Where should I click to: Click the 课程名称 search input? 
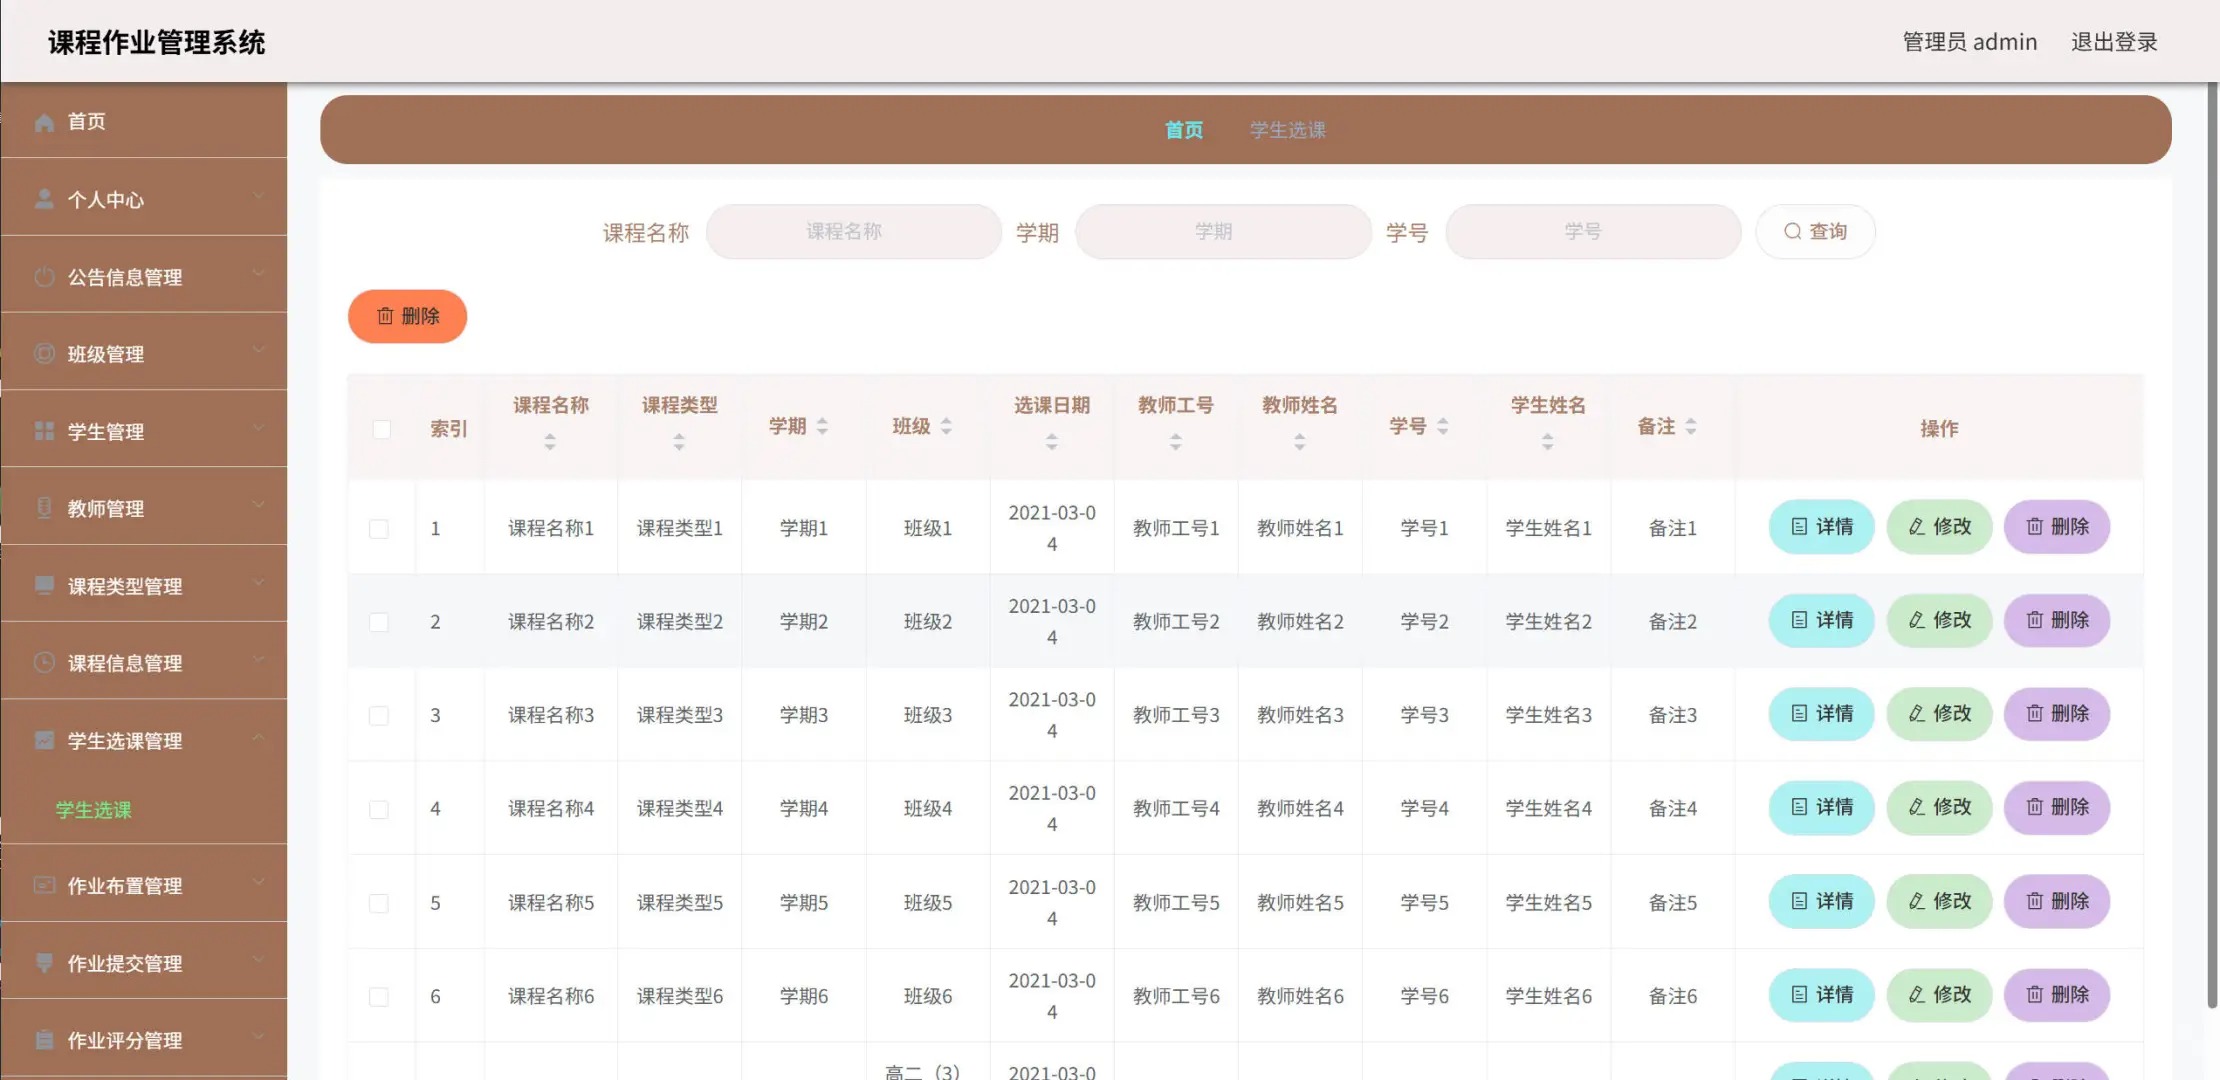coord(854,232)
